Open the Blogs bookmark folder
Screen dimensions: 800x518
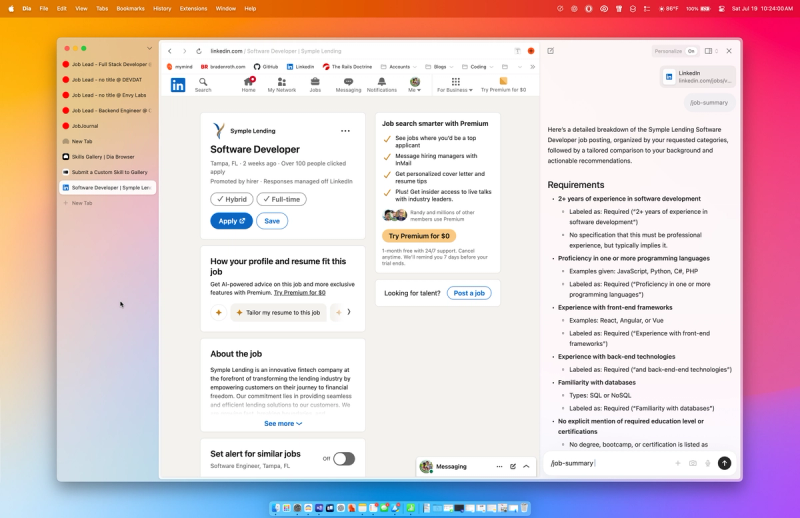(x=439, y=67)
